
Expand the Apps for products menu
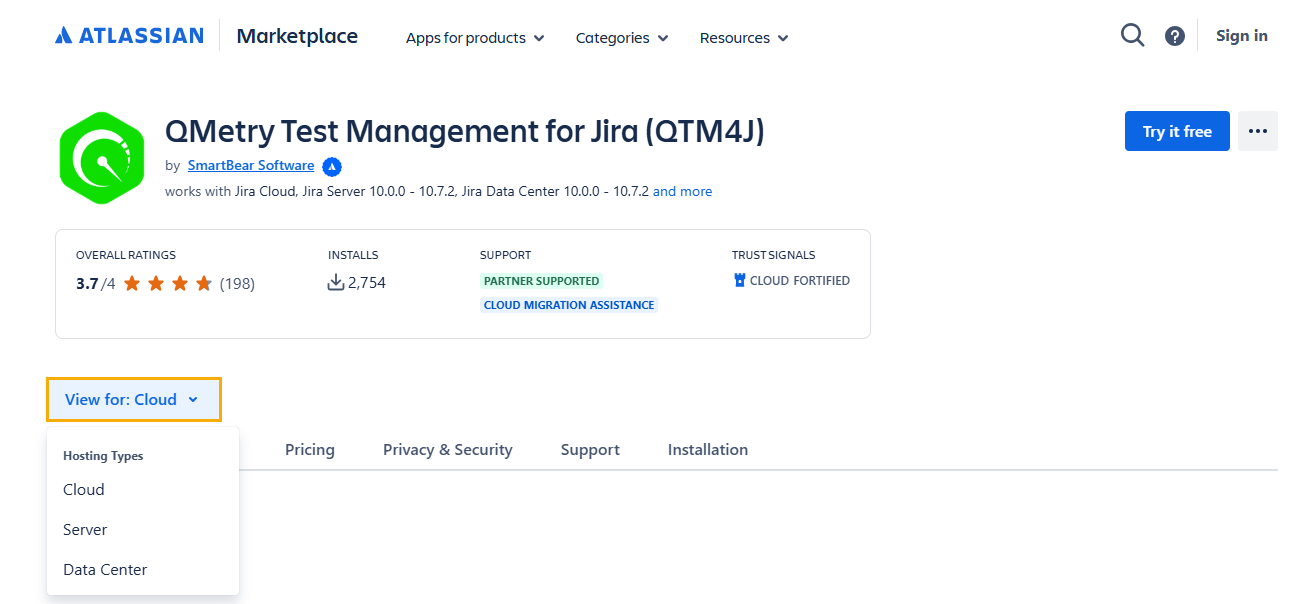pos(475,38)
